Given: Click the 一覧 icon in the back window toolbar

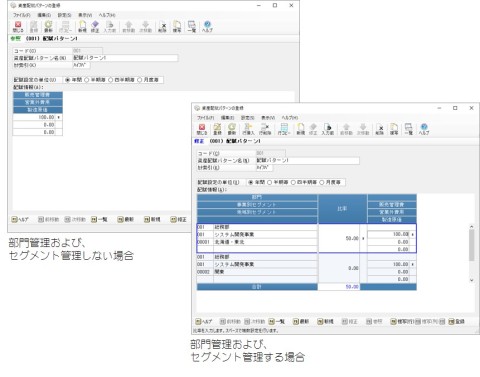Looking at the screenshot, I should (192, 26).
